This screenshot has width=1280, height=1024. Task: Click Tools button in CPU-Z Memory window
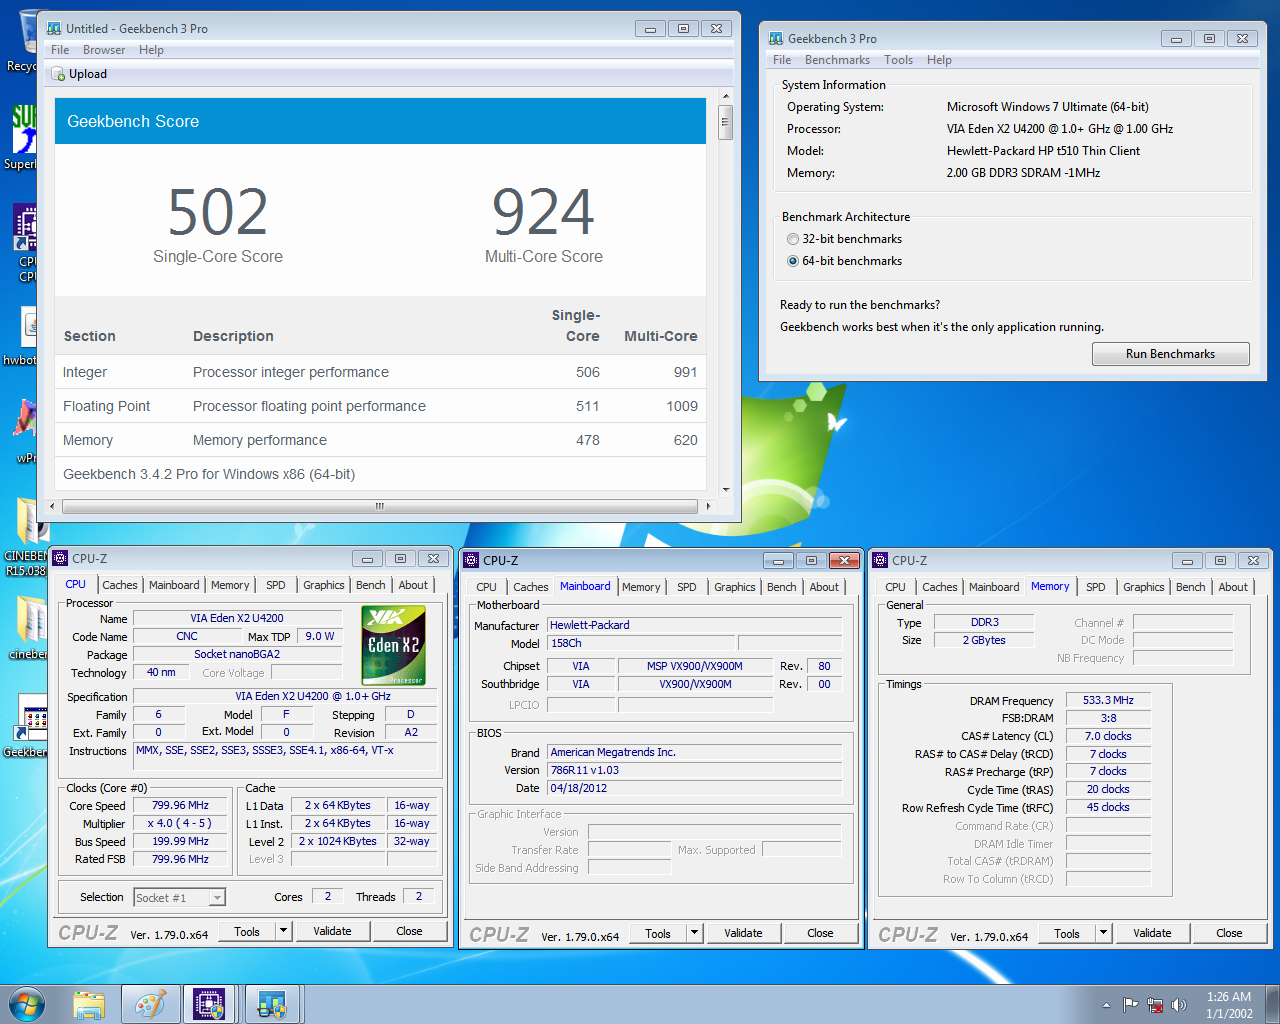(1066, 933)
